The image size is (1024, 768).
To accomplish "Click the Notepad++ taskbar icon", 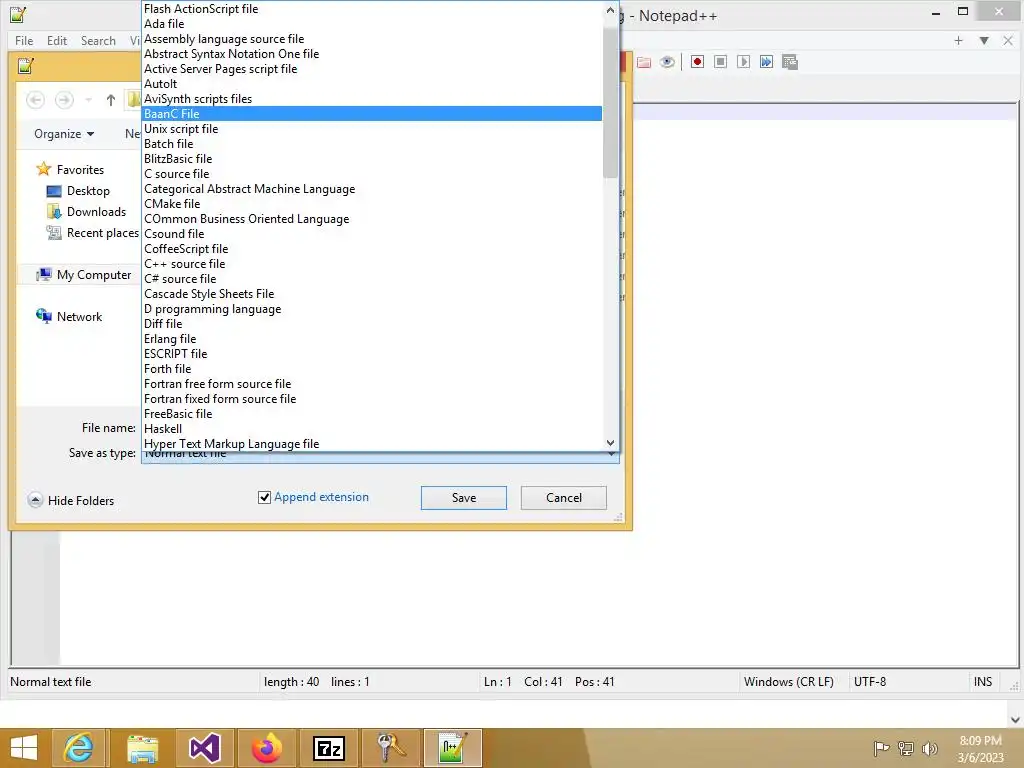I will pyautogui.click(x=453, y=748).
